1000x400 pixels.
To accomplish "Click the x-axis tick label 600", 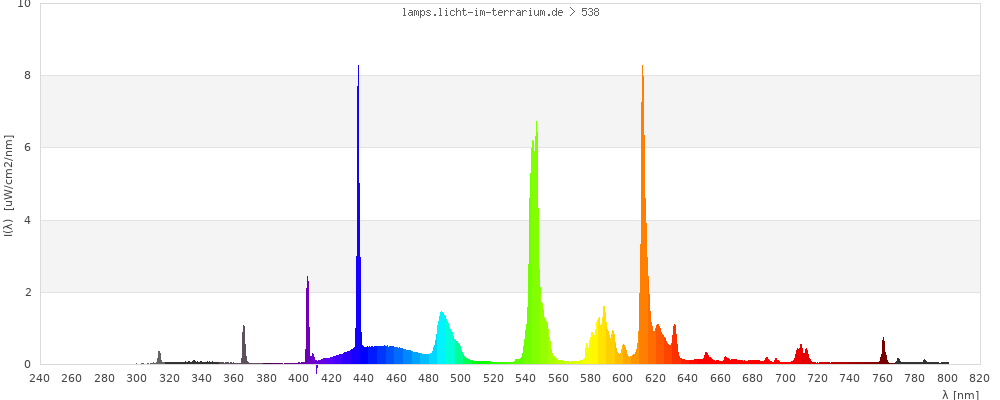I will click(x=624, y=378).
